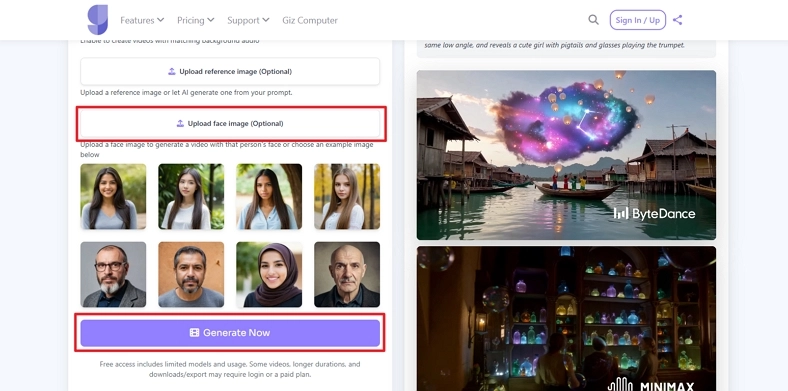
Task: Open the ByteDance galaxy cloud village video
Action: coord(566,155)
